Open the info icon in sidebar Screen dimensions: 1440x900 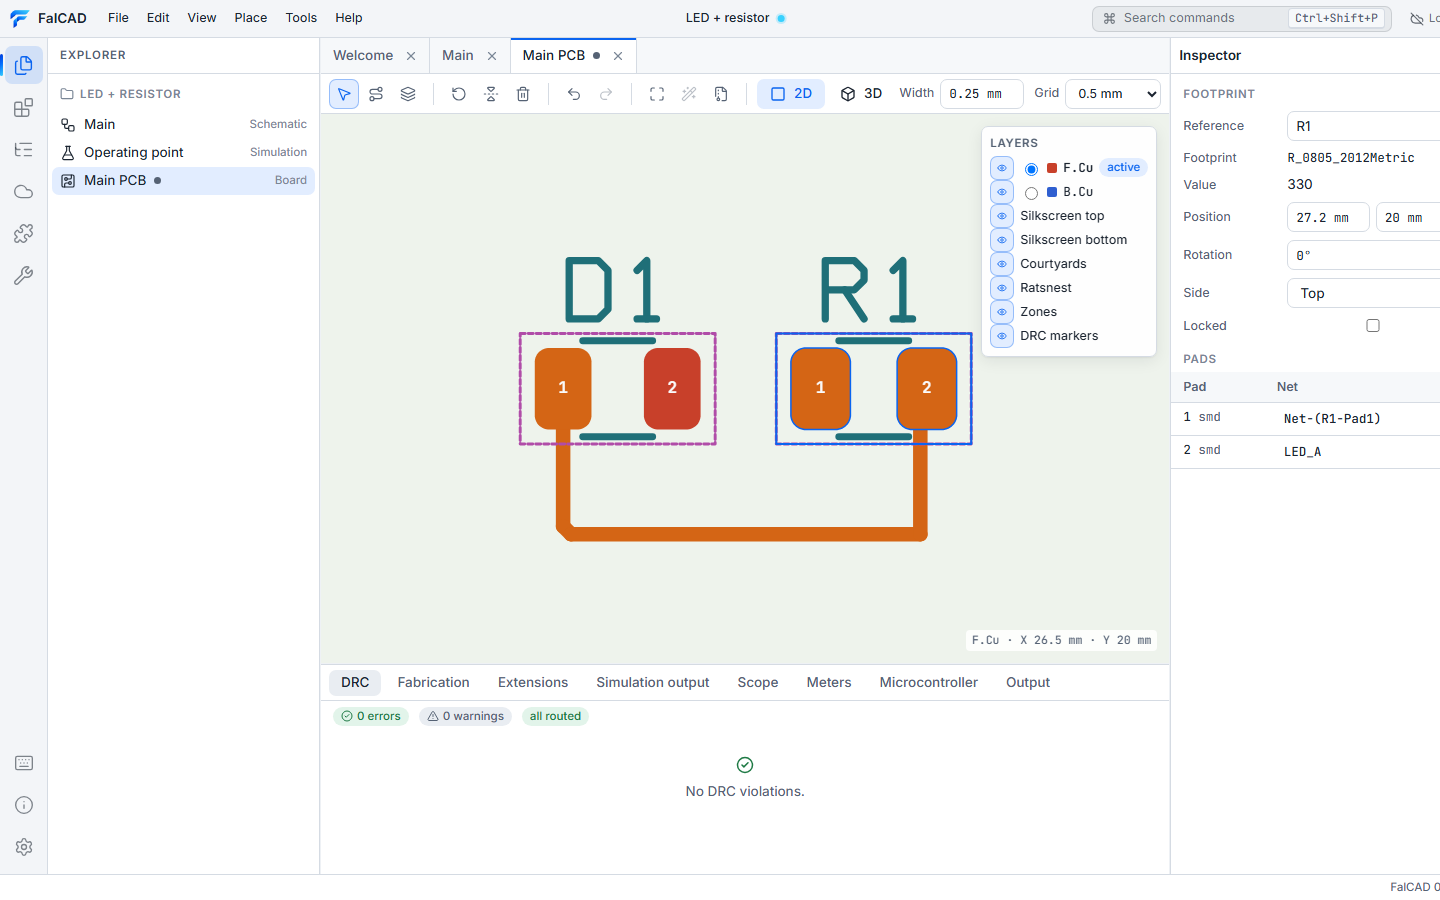point(24,805)
